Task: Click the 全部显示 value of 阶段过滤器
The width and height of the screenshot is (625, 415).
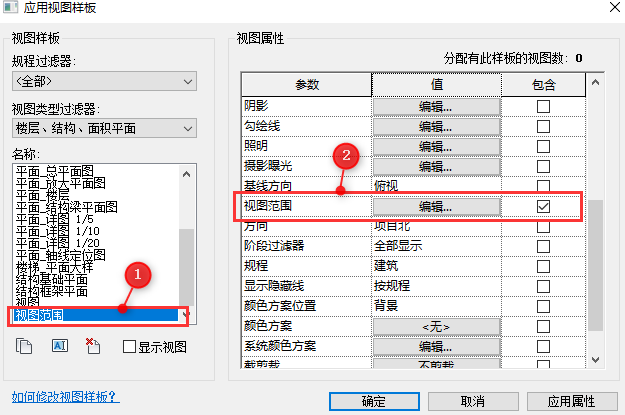Action: pos(398,246)
